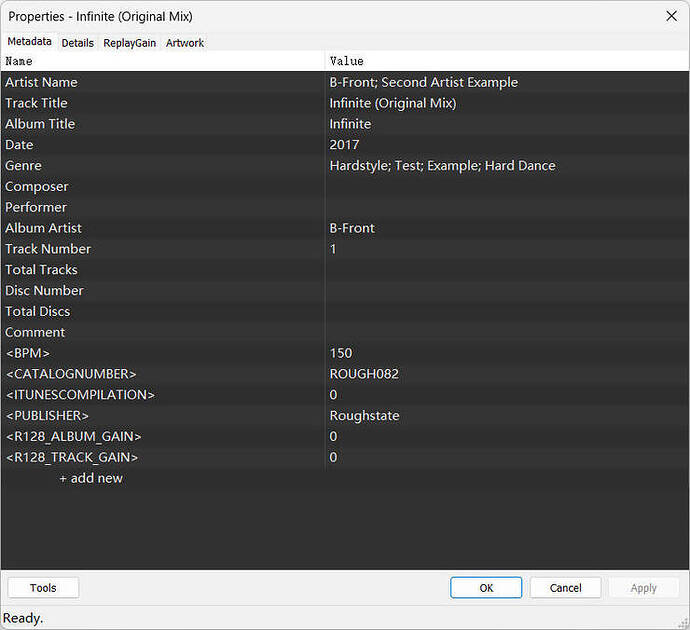
Task: Click the 'Ready.' status bar text
Action: (x=23, y=618)
